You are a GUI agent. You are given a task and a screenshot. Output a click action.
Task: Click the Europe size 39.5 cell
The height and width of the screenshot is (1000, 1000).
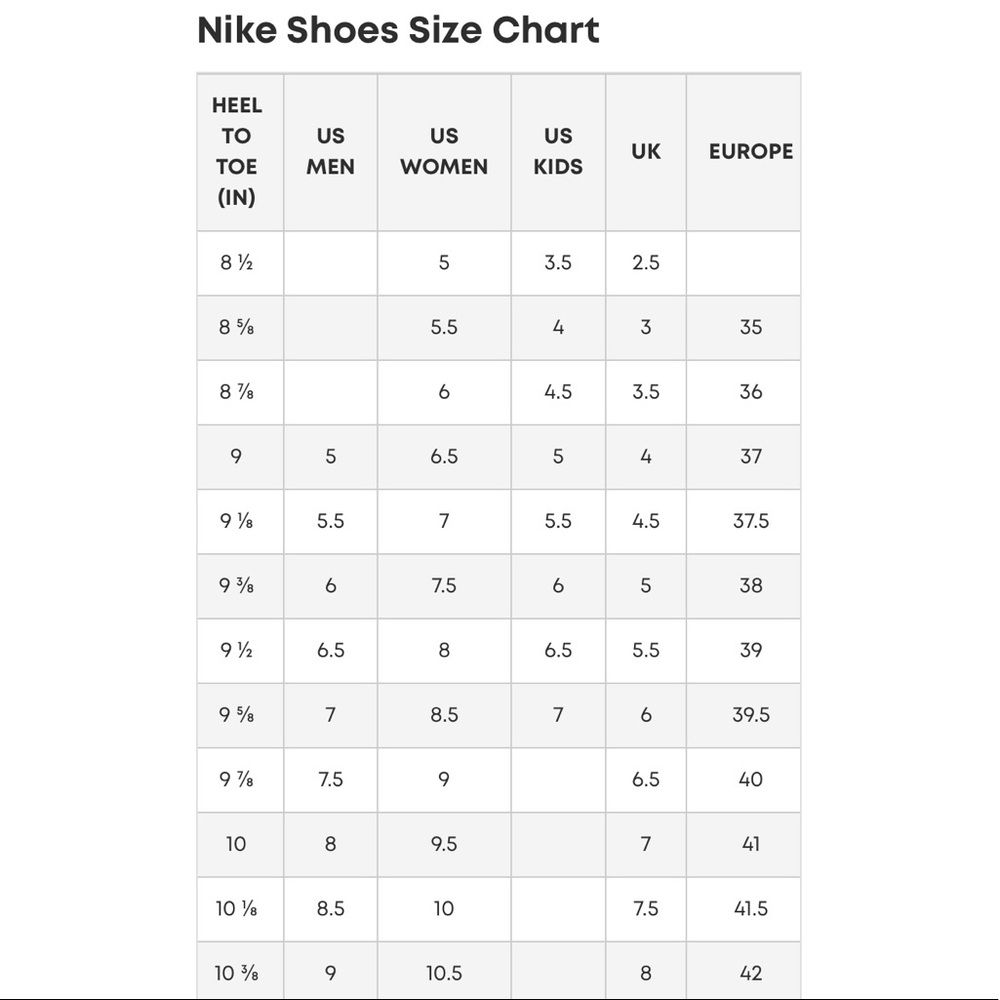click(x=751, y=715)
